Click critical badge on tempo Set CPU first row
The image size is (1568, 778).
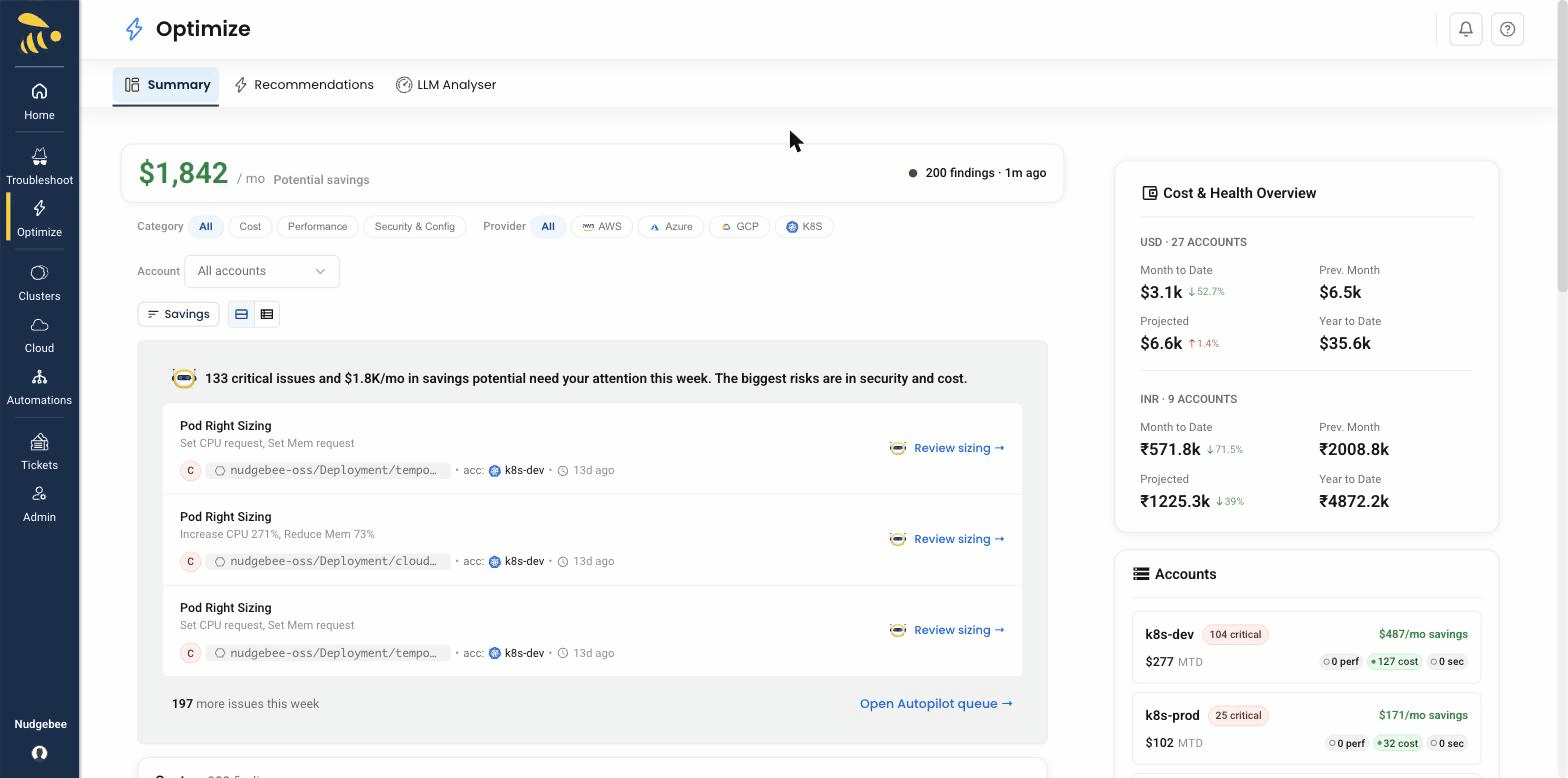(190, 470)
